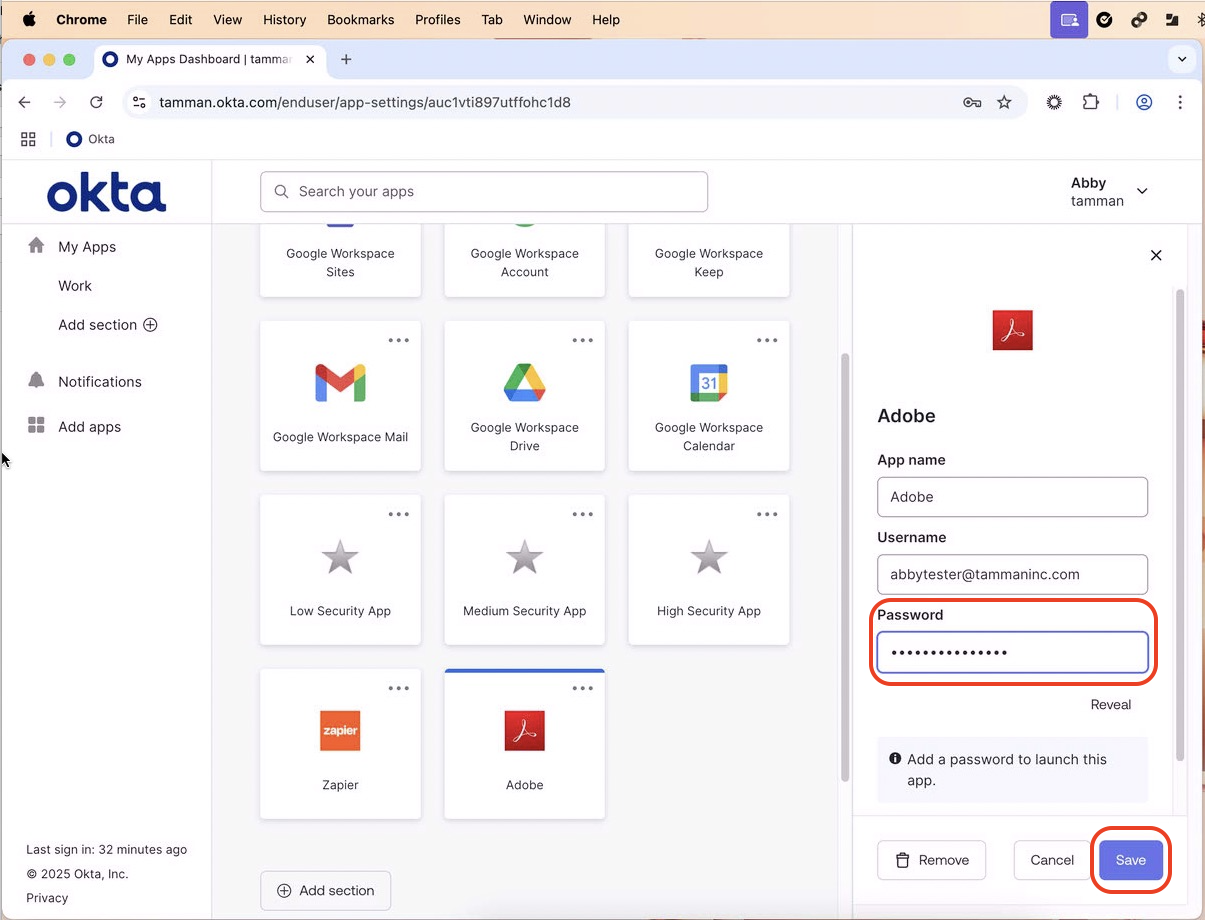
Task: Go back in browser history
Action: click(x=25, y=102)
